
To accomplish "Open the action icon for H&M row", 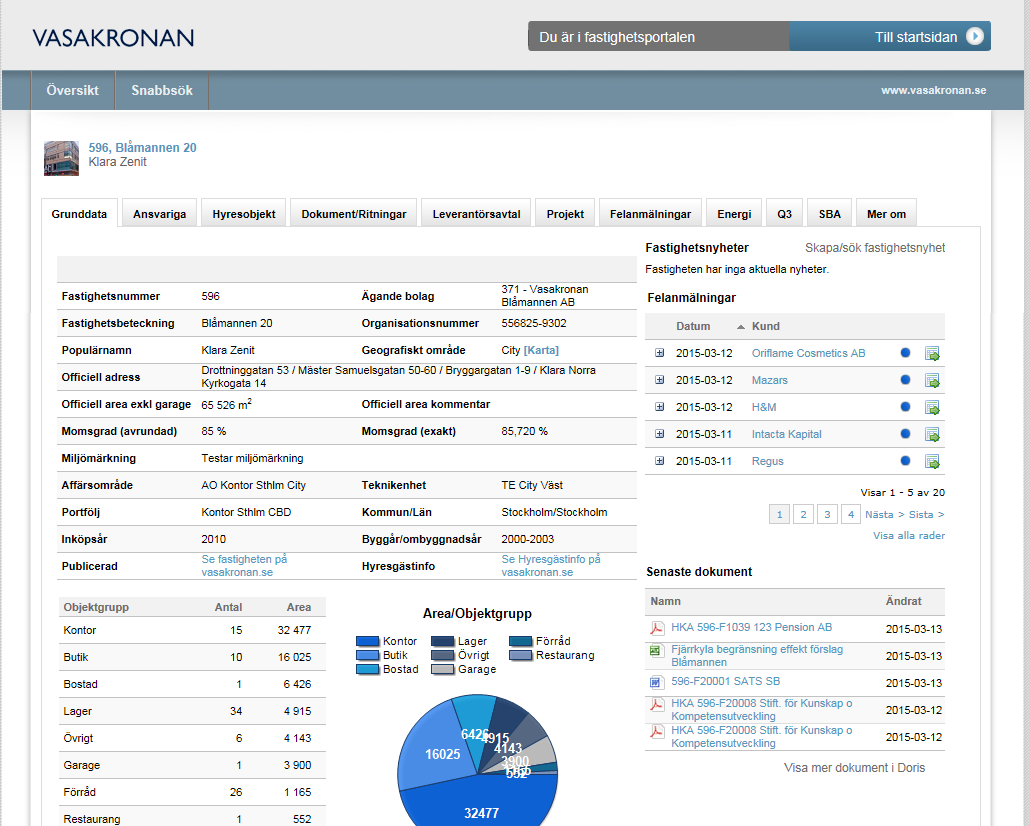I will tap(932, 407).
